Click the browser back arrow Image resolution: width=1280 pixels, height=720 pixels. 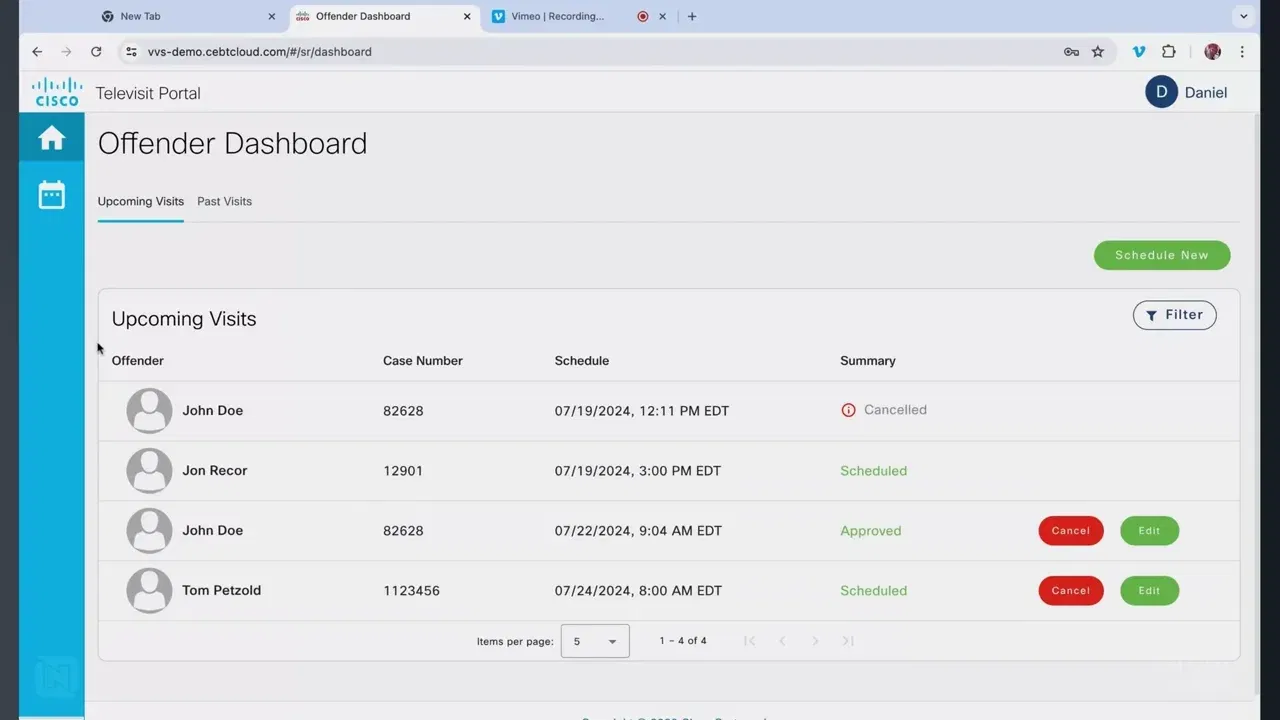click(37, 52)
